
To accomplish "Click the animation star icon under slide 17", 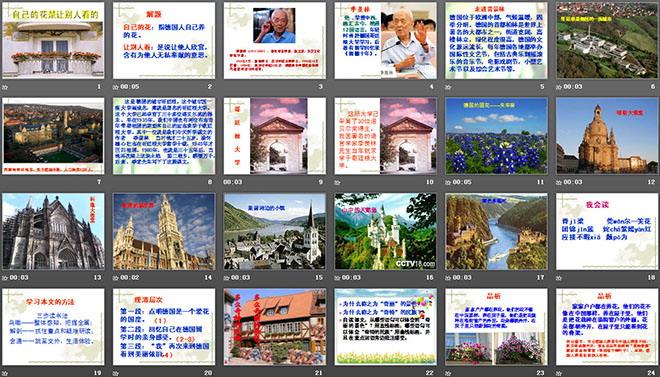I will [448, 278].
